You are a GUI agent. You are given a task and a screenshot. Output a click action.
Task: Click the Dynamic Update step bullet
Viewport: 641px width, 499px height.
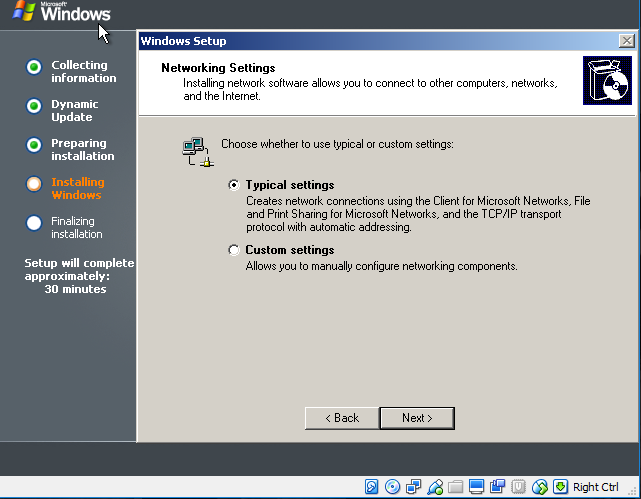click(34, 106)
